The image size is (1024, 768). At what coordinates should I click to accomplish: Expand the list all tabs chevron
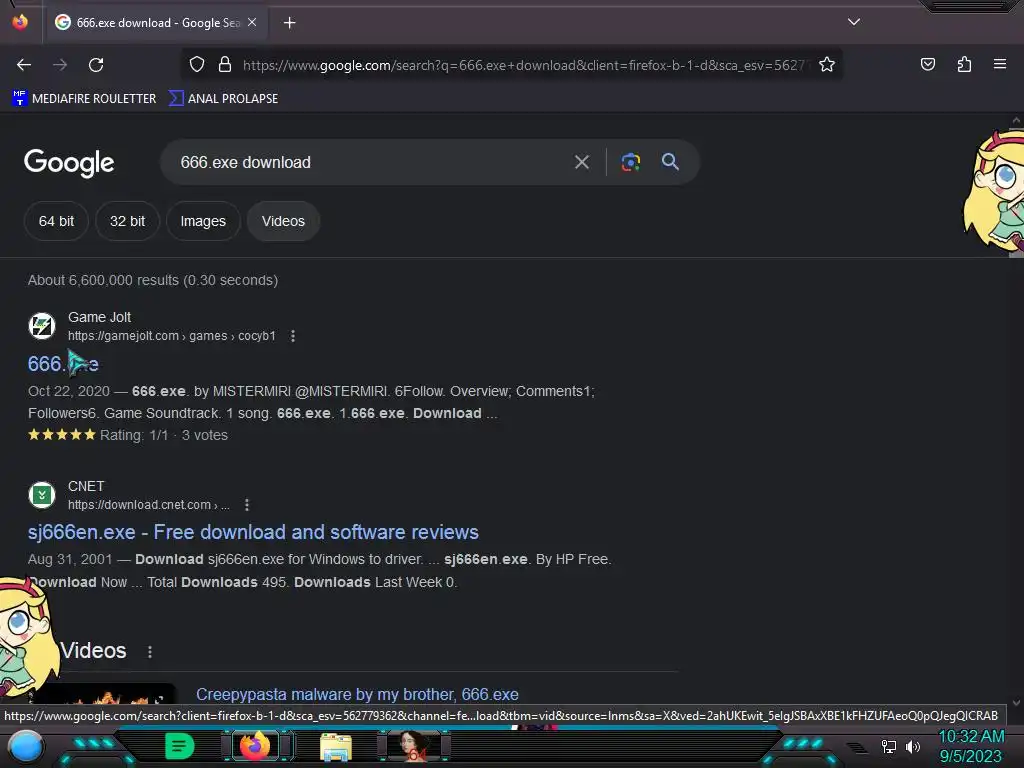[854, 22]
